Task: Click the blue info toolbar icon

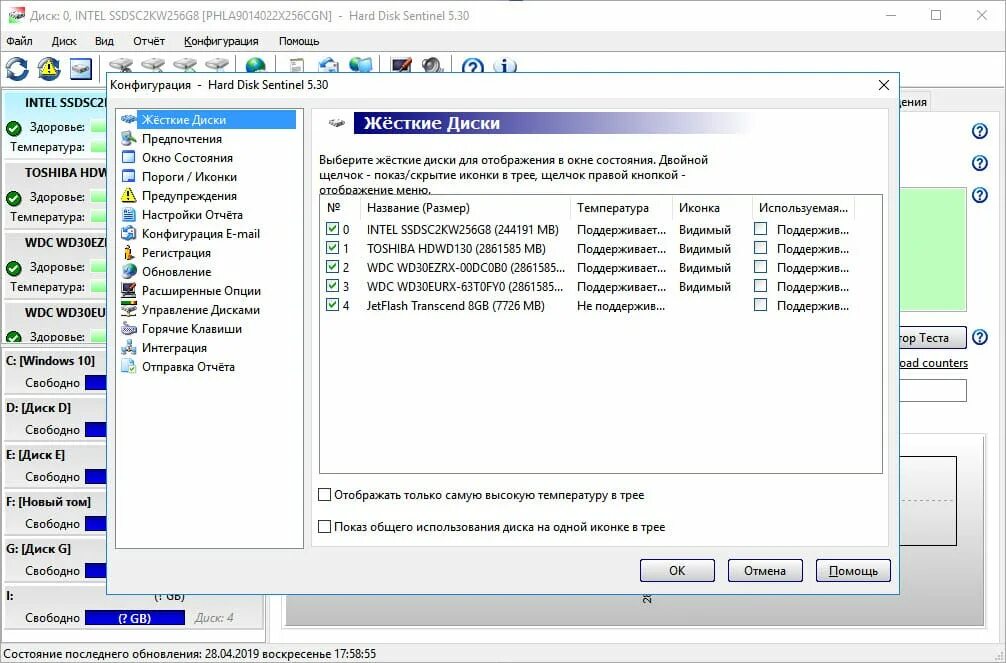Action: [505, 65]
